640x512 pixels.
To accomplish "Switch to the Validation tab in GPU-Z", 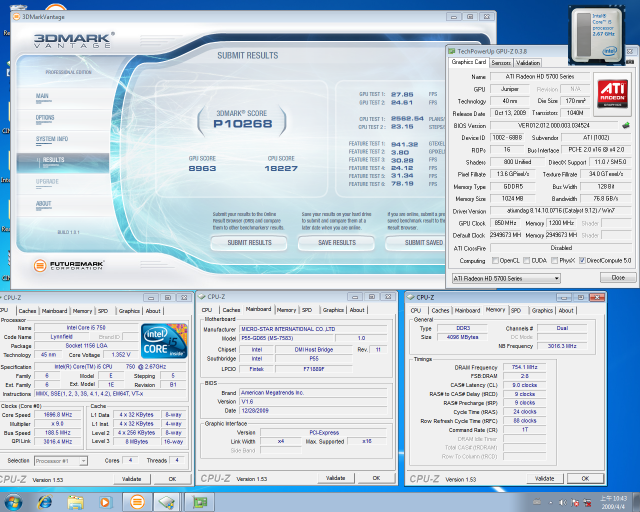I will point(527,63).
